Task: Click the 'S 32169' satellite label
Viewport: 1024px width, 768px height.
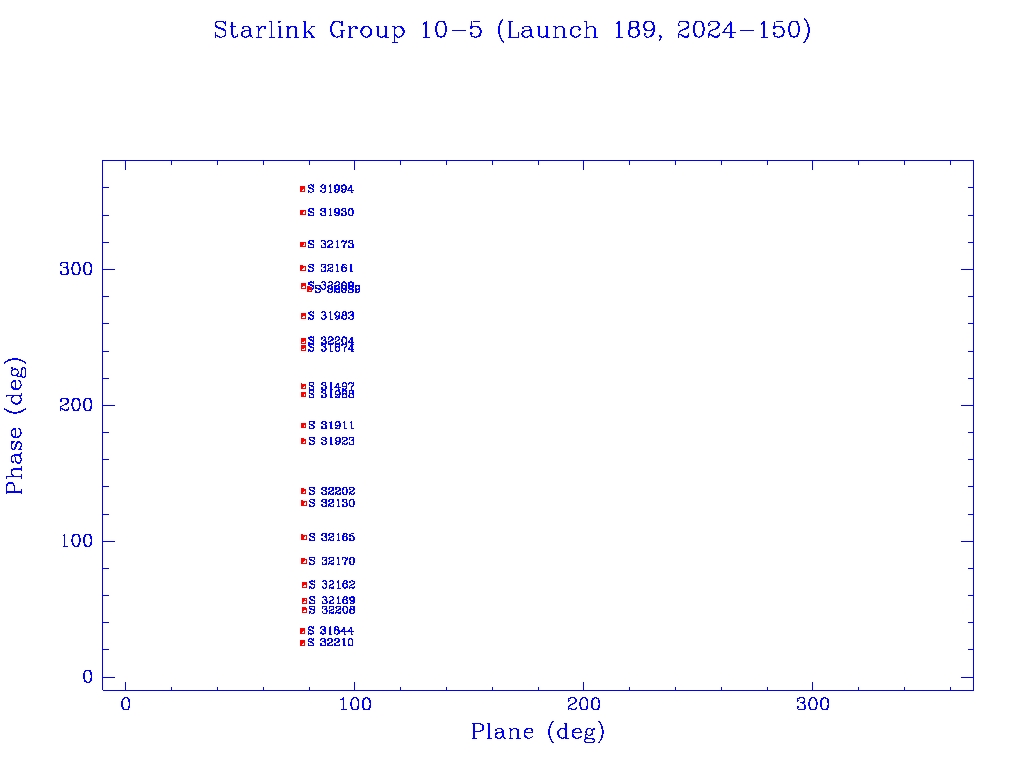Action: coord(332,601)
